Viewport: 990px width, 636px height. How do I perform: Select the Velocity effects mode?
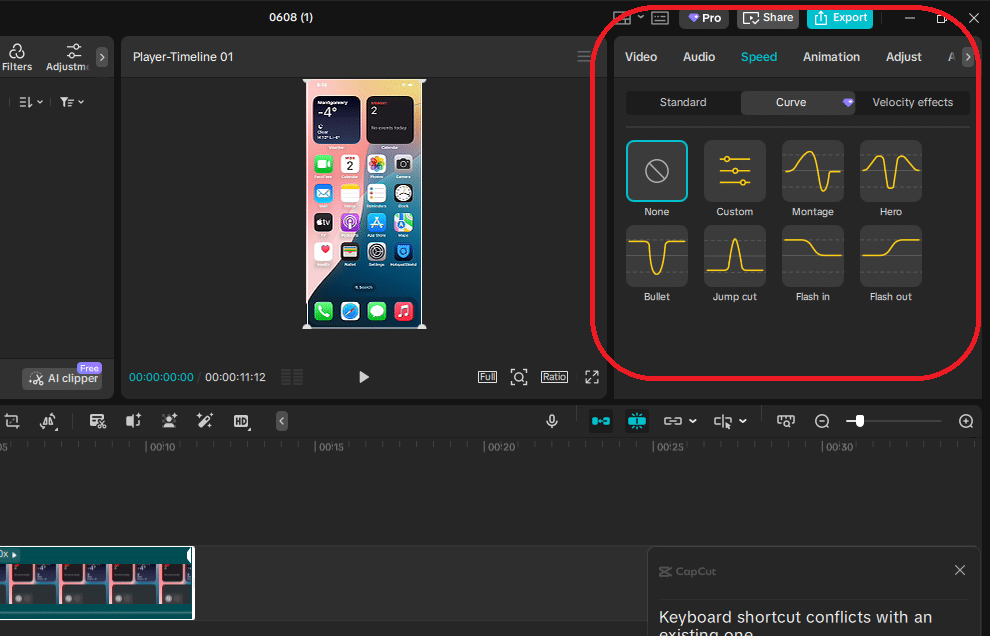point(912,102)
